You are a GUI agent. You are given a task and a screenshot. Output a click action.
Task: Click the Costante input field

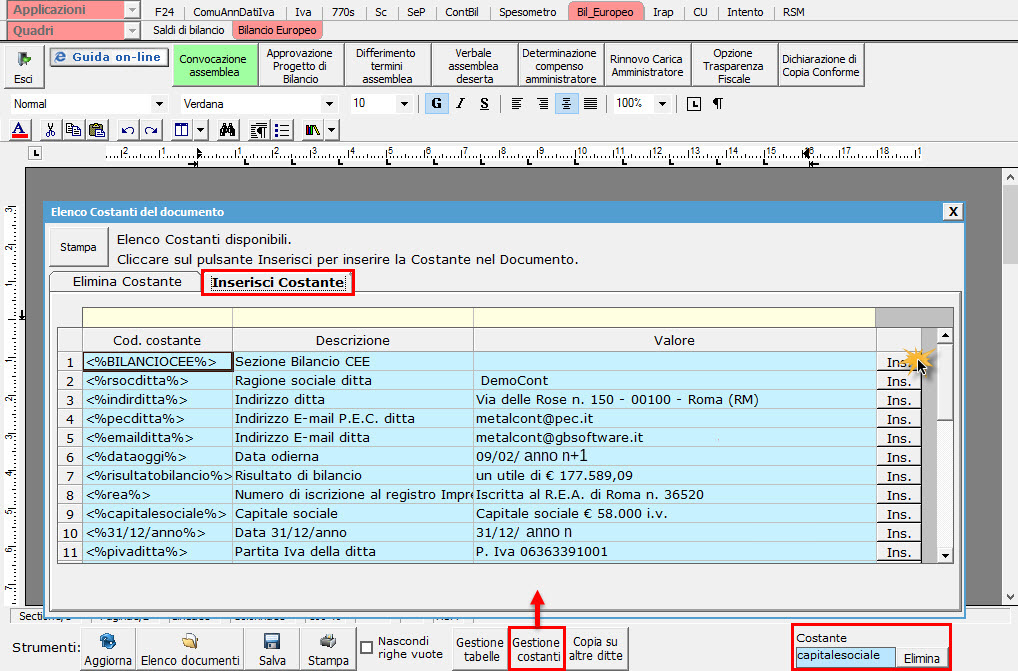pyautogui.click(x=845, y=656)
